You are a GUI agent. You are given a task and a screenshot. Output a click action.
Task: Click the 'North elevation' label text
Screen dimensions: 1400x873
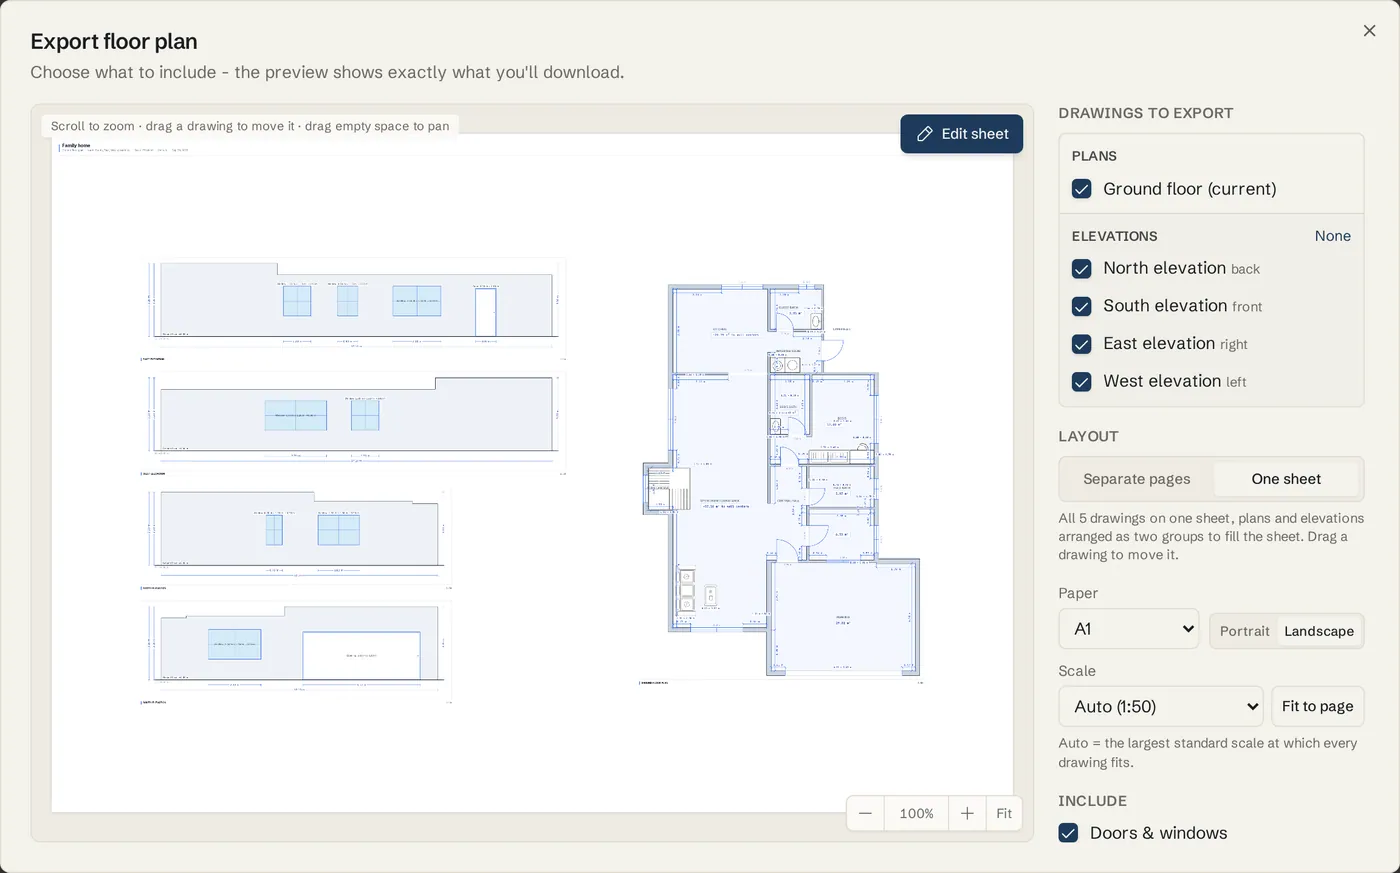coord(1164,268)
